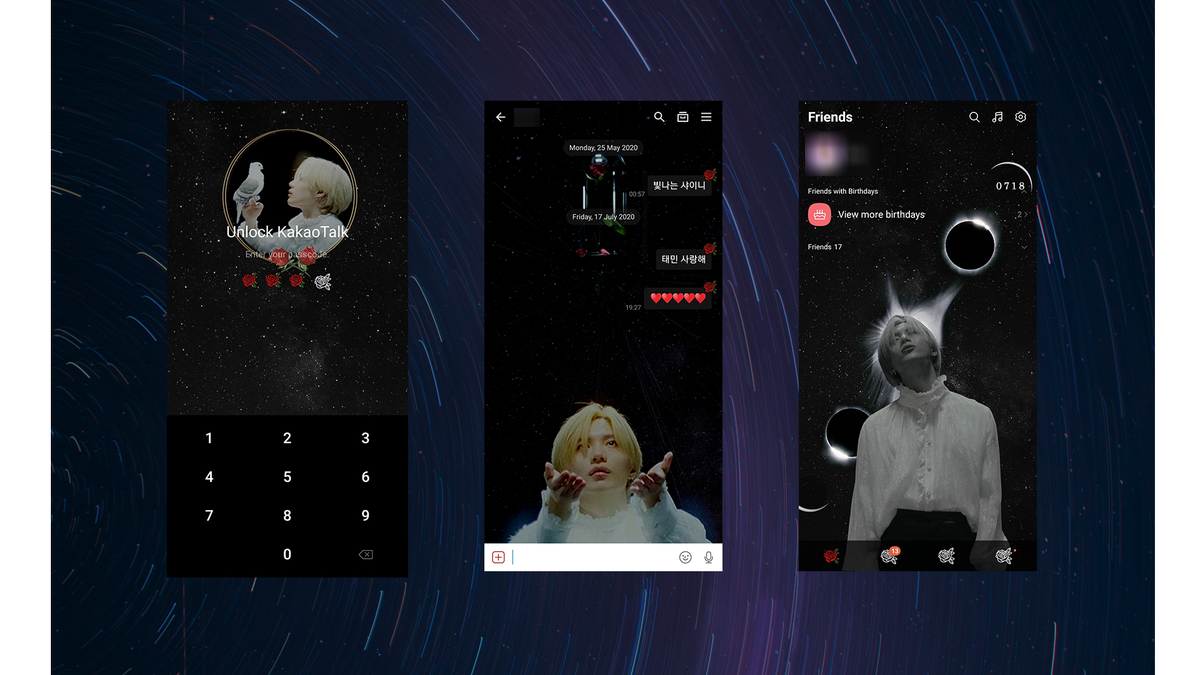This screenshot has height=675, width=1200.
Task: Click the chat bubble '태민 사랑해'
Action: 684,259
